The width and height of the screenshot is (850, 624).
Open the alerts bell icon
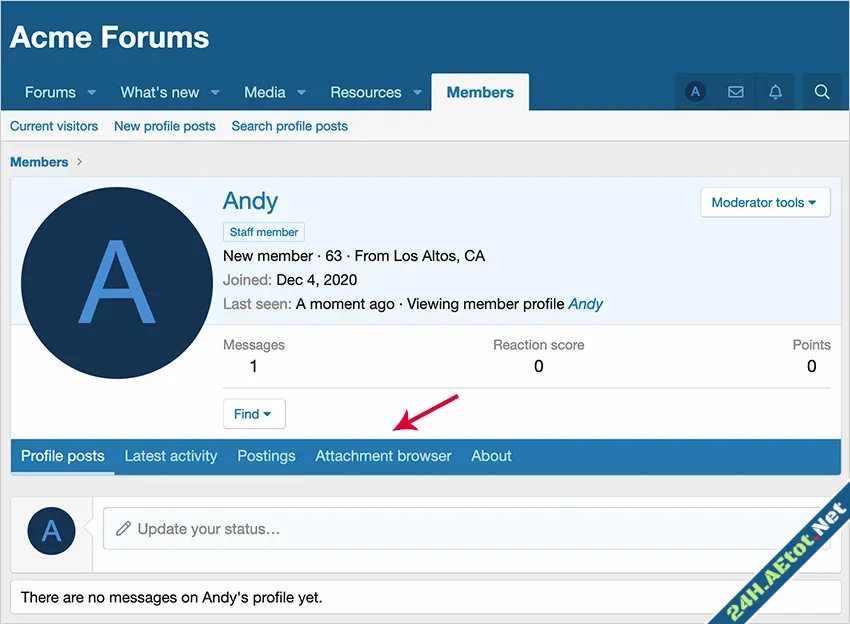coord(775,91)
